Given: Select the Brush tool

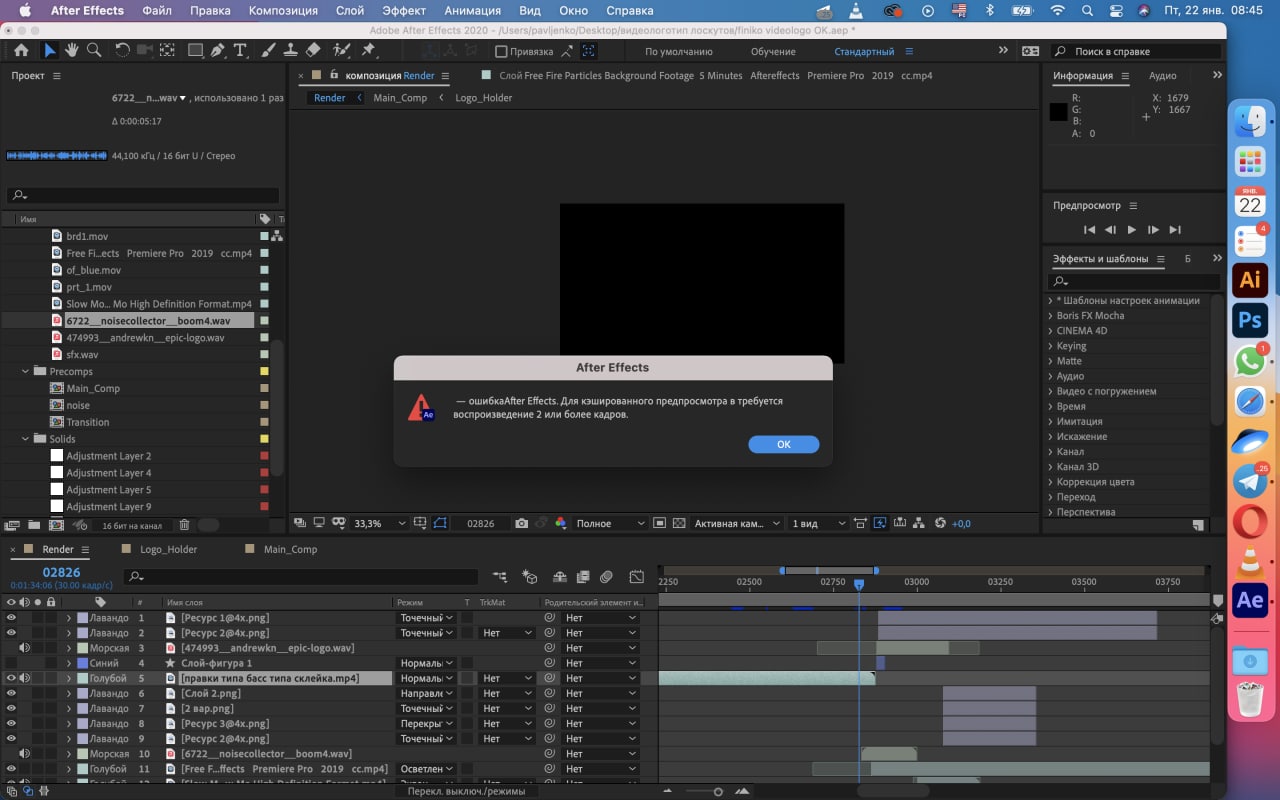Looking at the screenshot, I should click(x=268, y=51).
